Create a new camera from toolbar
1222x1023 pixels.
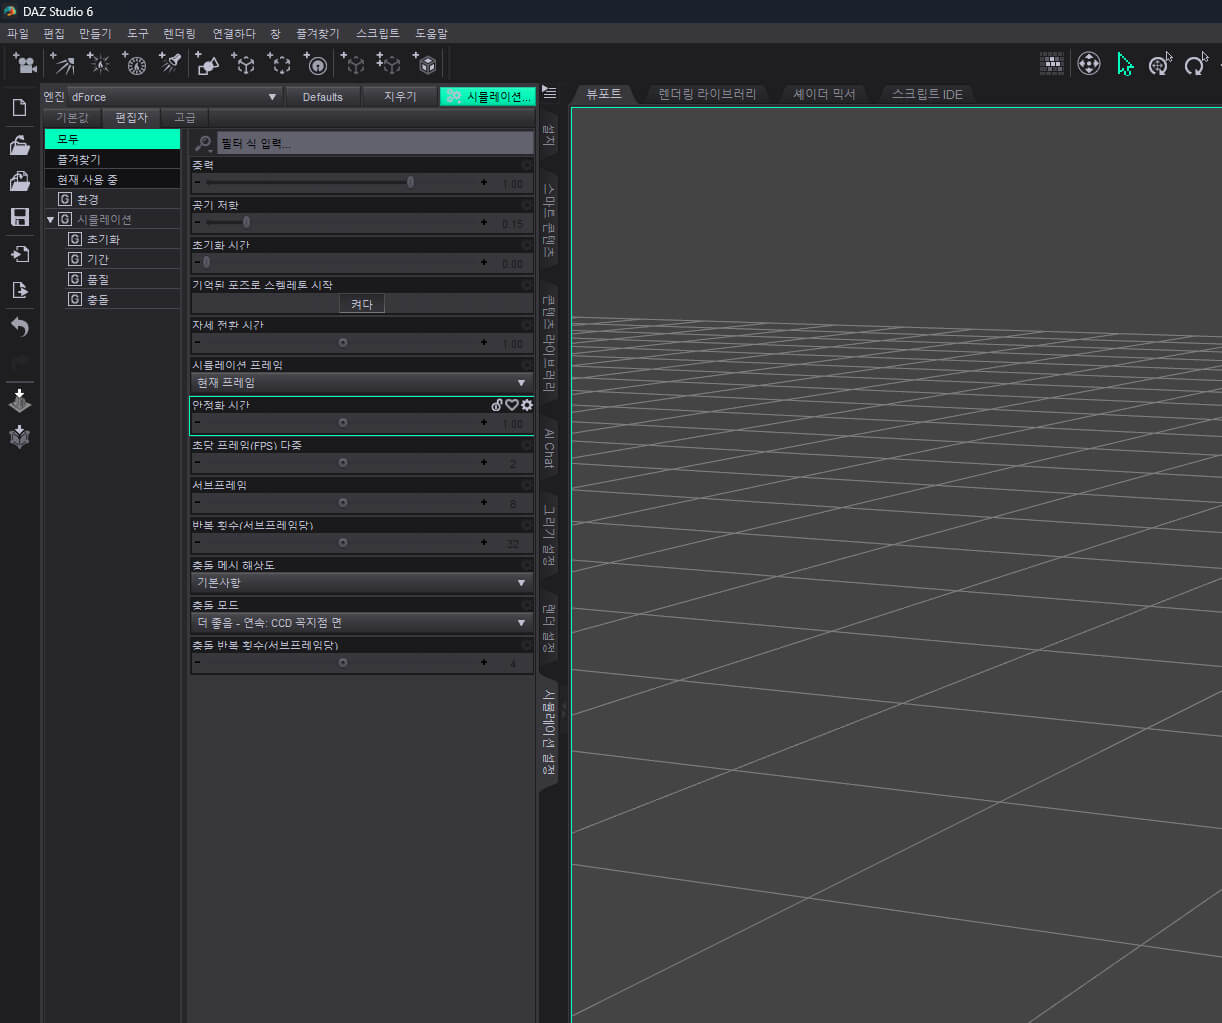(25, 64)
